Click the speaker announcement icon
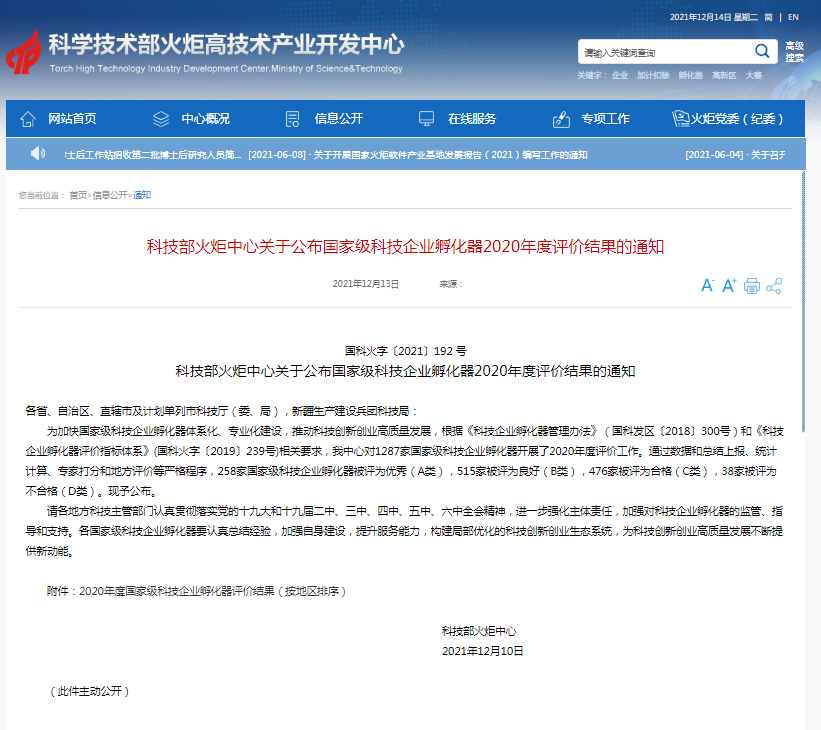The height and width of the screenshot is (730, 821). 38,154
